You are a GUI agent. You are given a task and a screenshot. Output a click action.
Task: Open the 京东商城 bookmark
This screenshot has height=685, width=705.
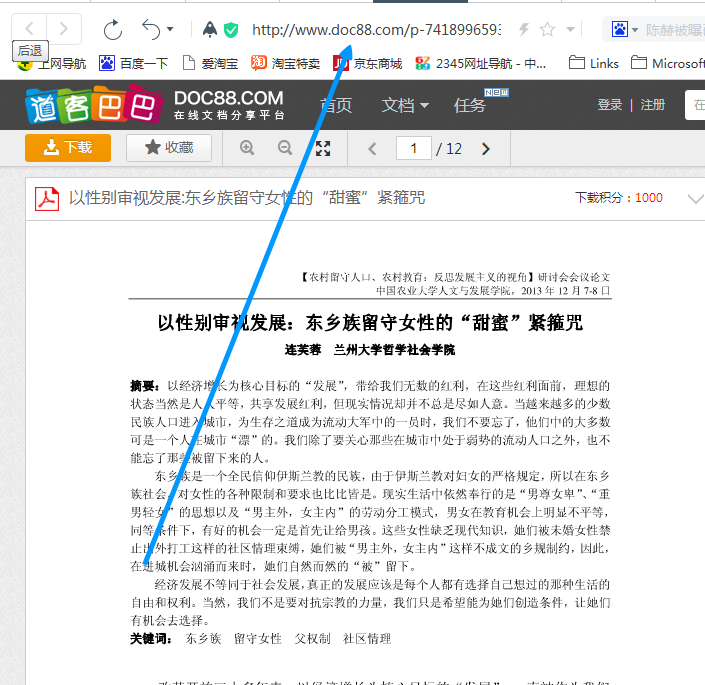tap(368, 63)
